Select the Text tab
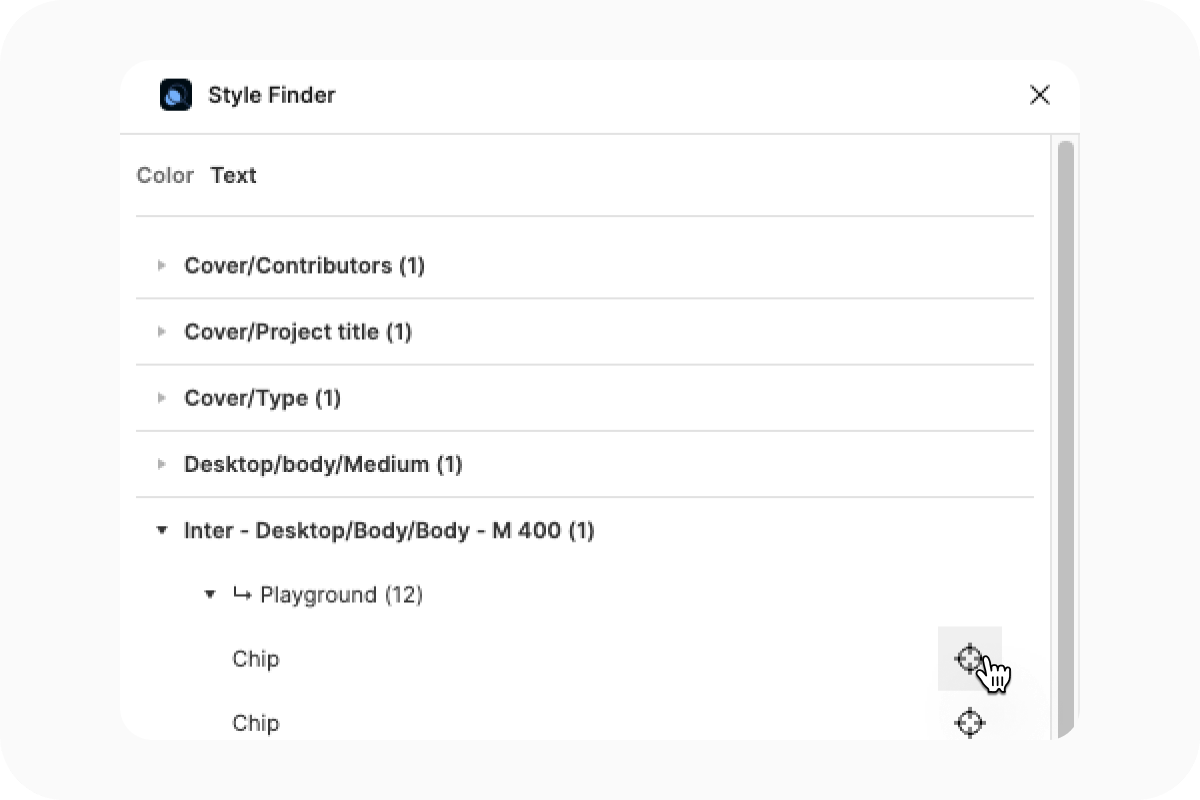This screenshot has width=1200, height=800. coord(233,175)
